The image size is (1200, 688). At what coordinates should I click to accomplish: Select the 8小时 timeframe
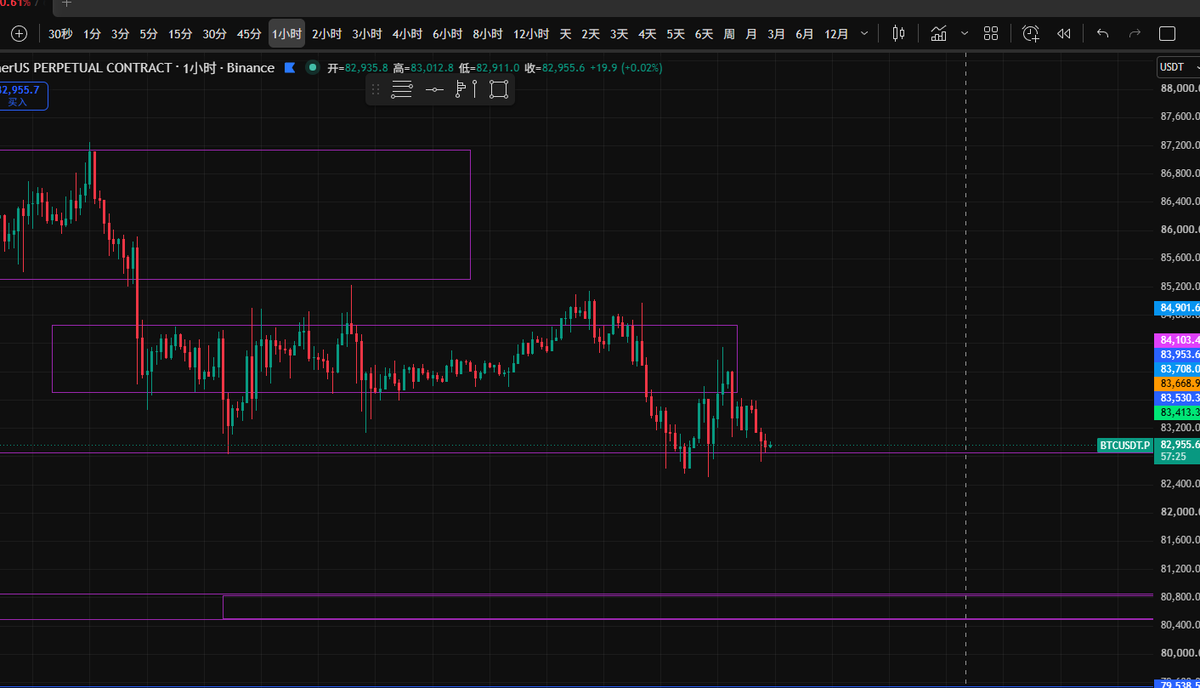487,34
